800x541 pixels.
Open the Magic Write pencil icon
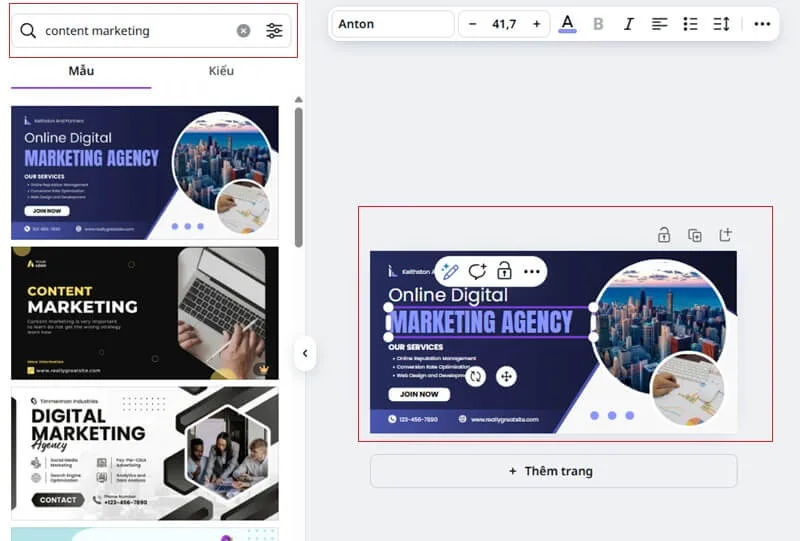pos(450,272)
